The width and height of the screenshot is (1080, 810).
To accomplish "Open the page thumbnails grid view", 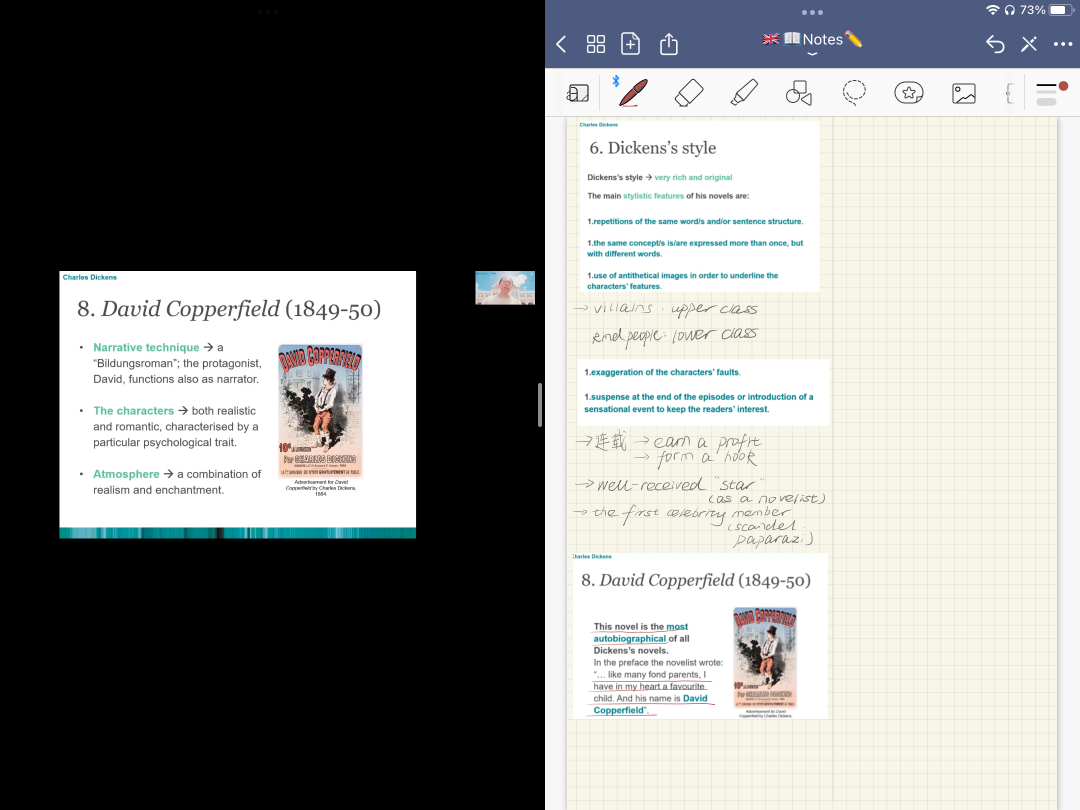I will [596, 44].
